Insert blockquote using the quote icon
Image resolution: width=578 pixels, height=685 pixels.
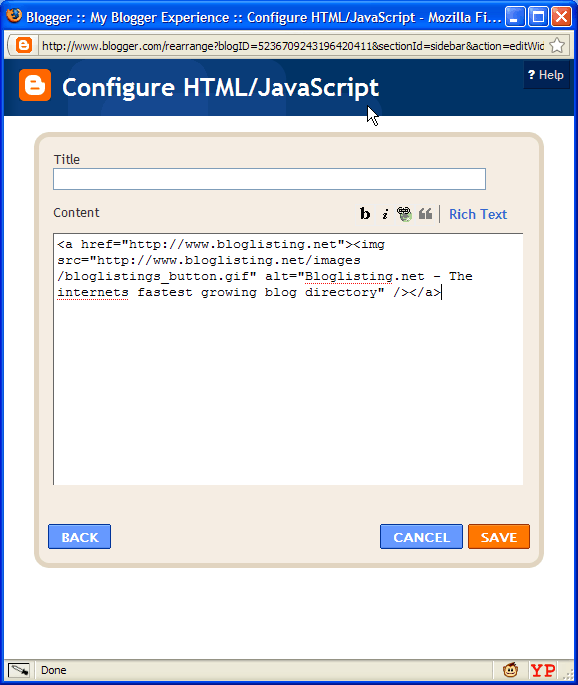426,214
